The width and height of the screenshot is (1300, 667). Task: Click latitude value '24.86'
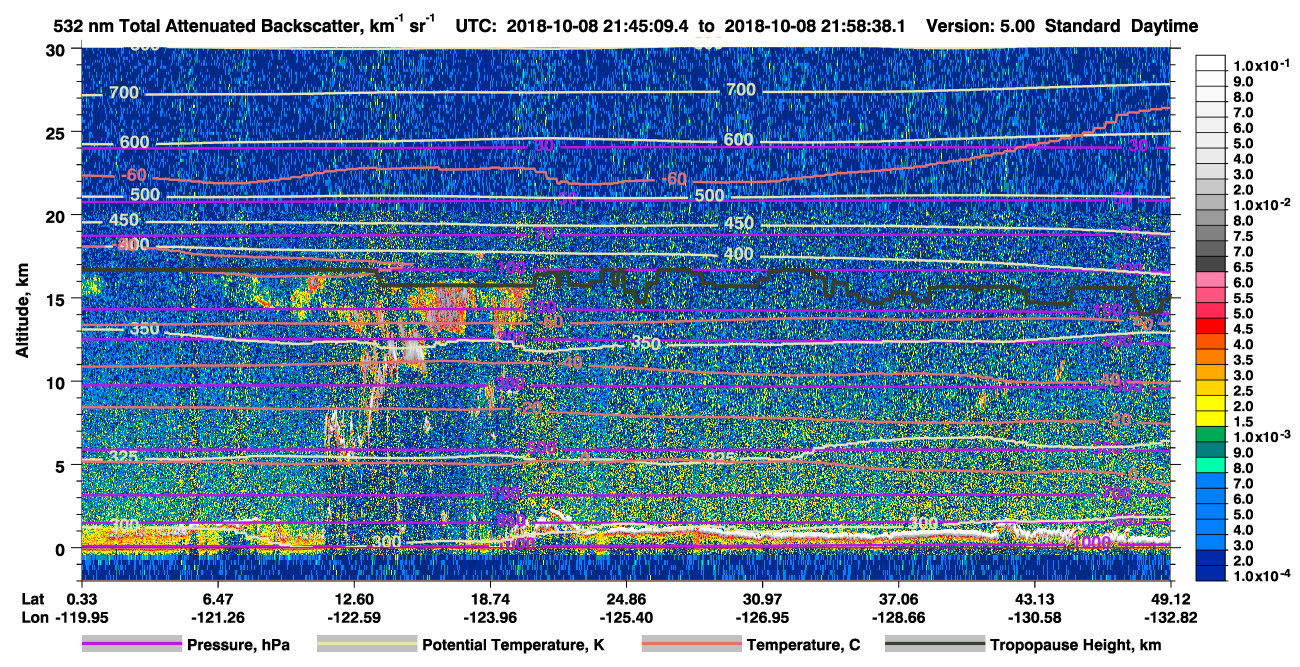pyautogui.click(x=626, y=599)
